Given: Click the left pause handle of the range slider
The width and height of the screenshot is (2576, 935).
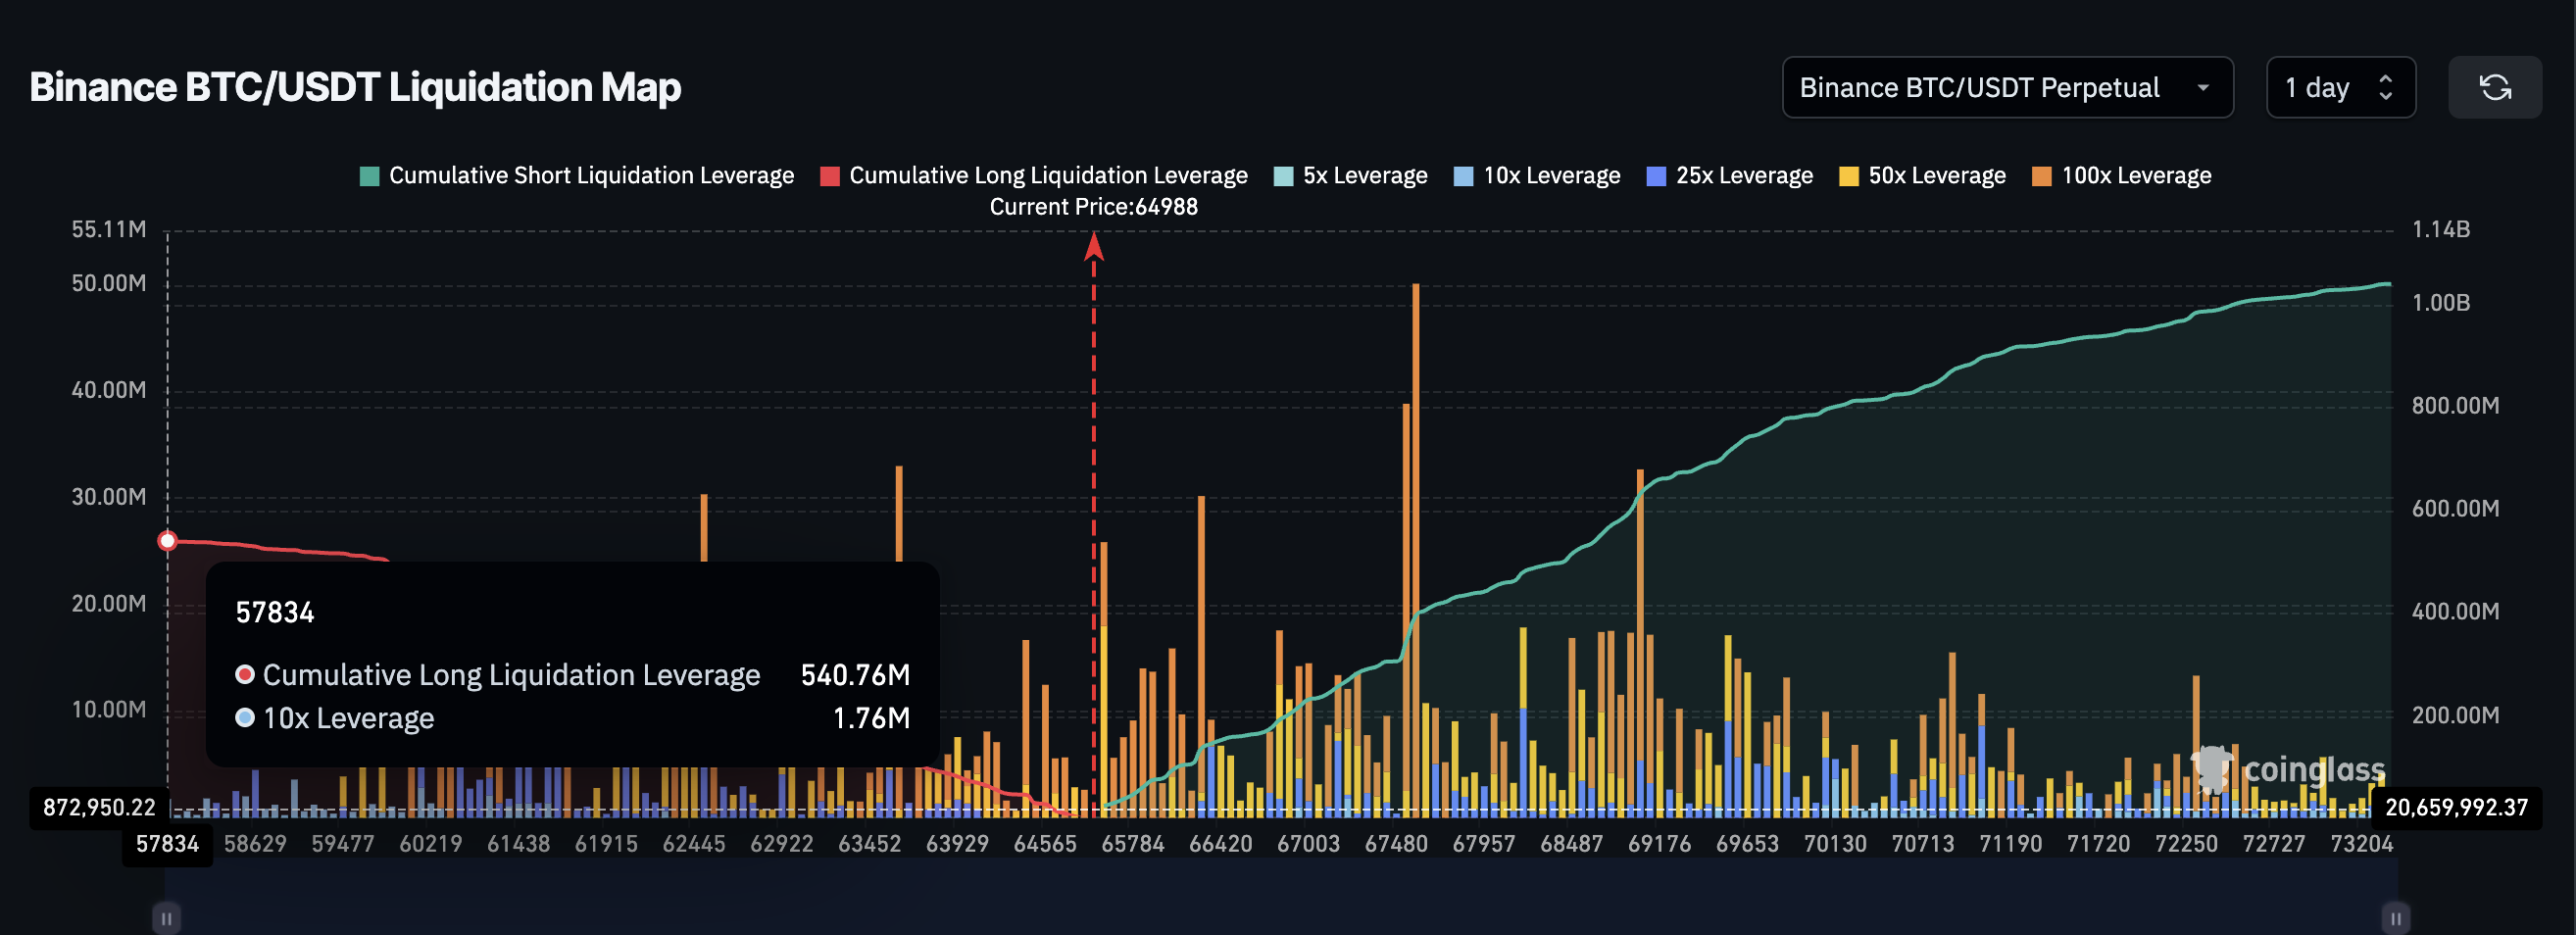Looking at the screenshot, I should pyautogui.click(x=166, y=916).
